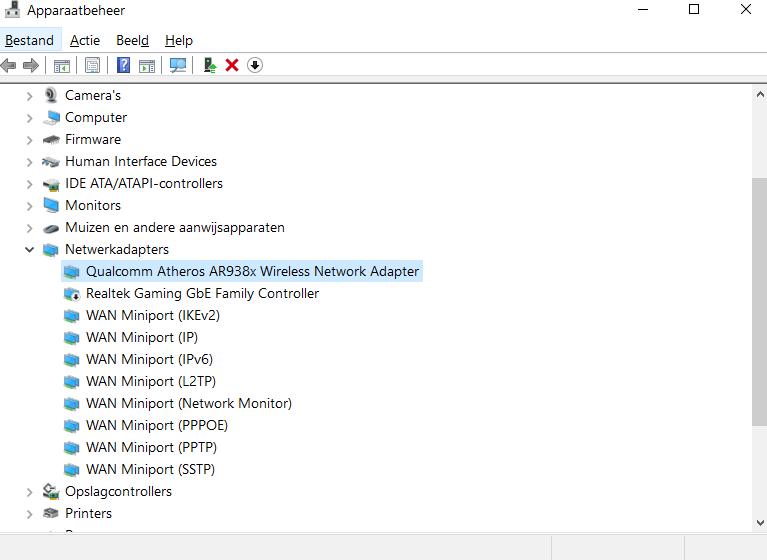Image resolution: width=767 pixels, height=560 pixels.
Task: Select the Opslagcontrollers label
Action: coord(118,492)
